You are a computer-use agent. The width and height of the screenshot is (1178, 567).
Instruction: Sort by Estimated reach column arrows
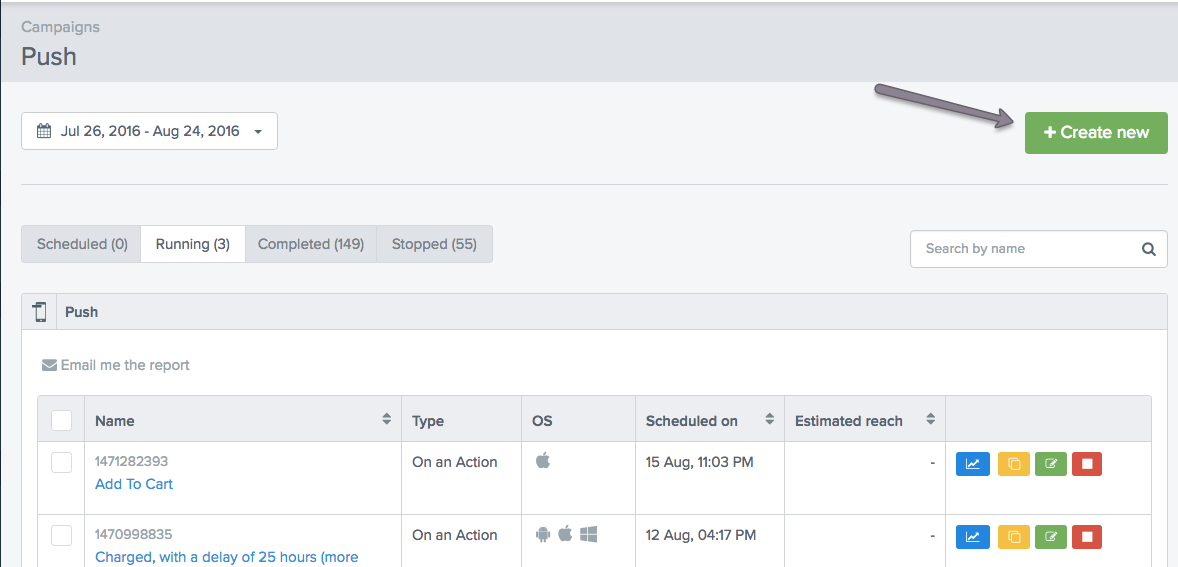click(931, 419)
